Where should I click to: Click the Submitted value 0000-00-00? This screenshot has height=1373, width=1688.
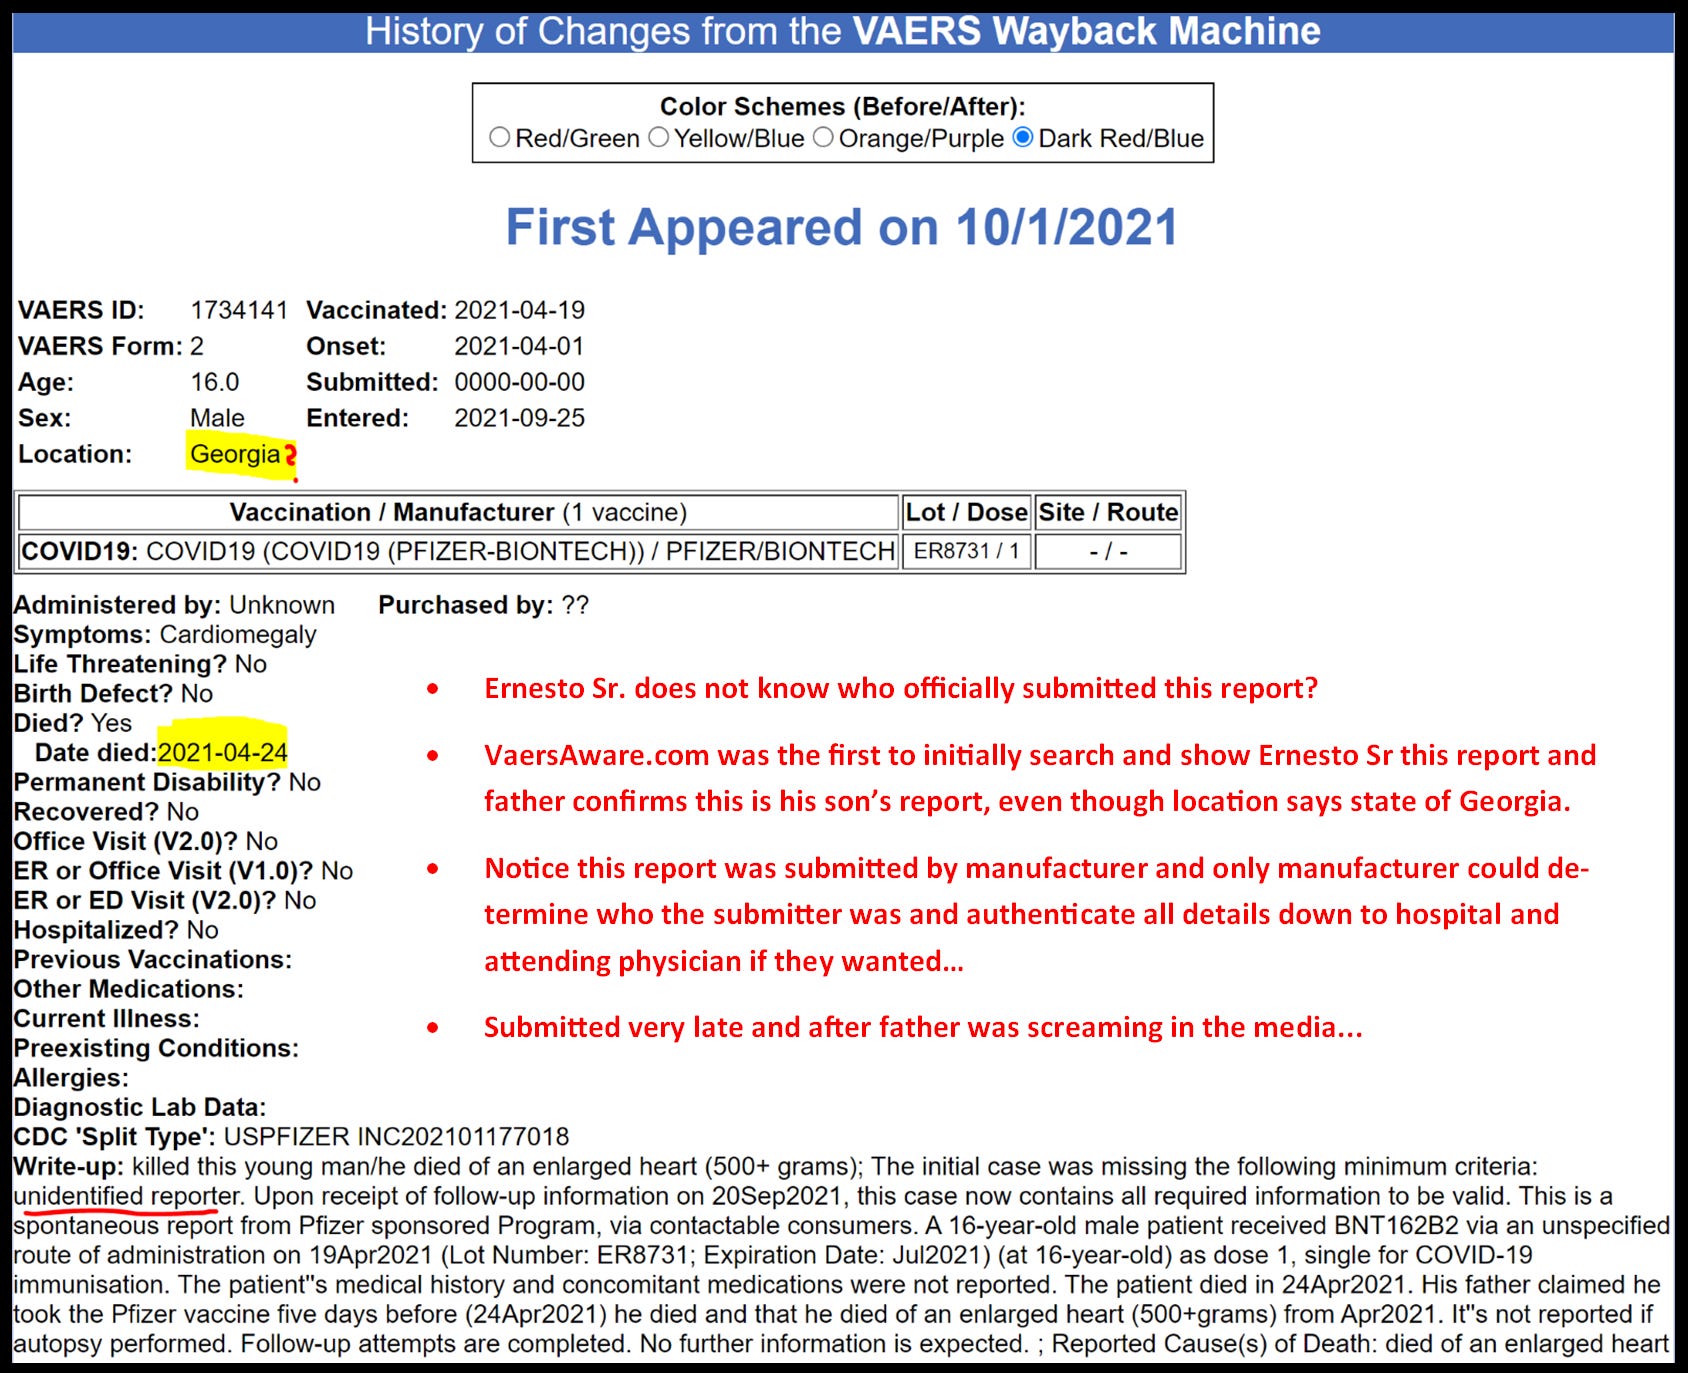point(519,382)
